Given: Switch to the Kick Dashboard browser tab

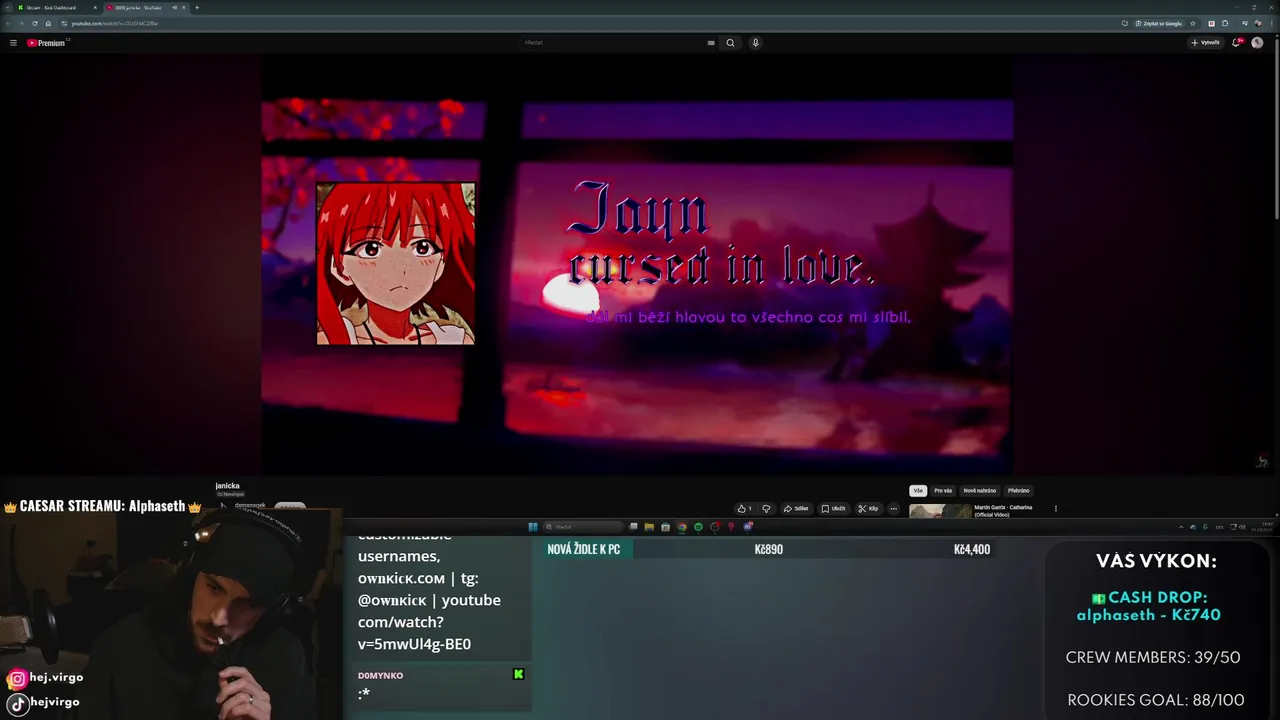Looking at the screenshot, I should tap(56, 7).
